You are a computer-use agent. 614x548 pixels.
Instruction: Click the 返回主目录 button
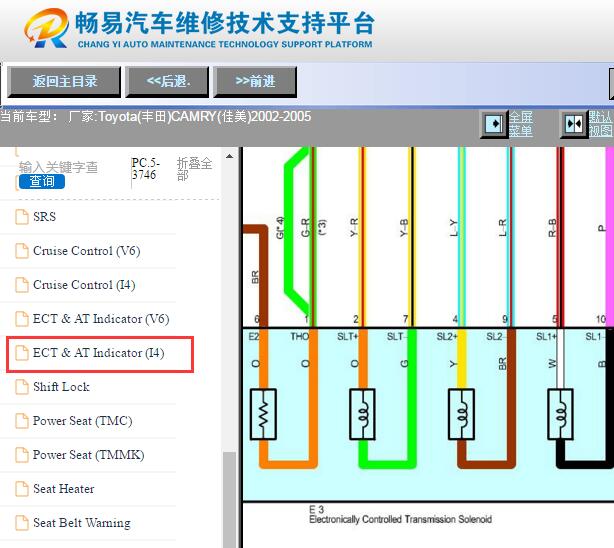click(64, 81)
